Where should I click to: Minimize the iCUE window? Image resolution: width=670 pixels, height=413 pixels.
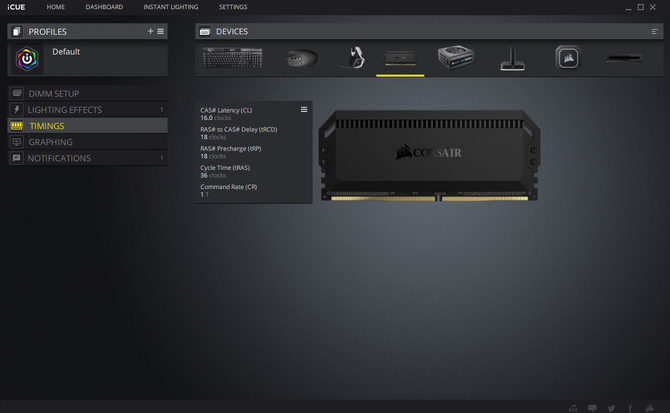pyautogui.click(x=628, y=7)
